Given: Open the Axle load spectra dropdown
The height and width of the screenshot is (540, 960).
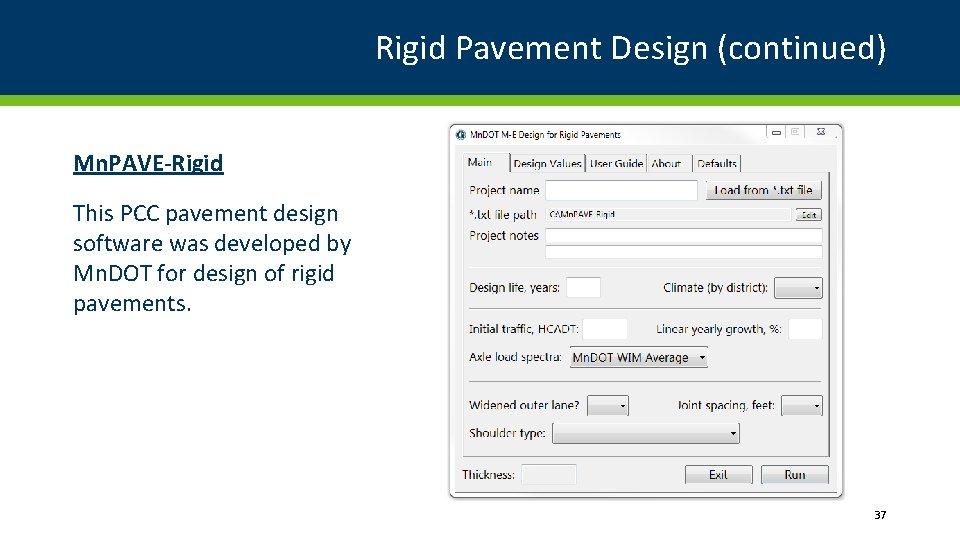Looking at the screenshot, I should click(x=639, y=358).
